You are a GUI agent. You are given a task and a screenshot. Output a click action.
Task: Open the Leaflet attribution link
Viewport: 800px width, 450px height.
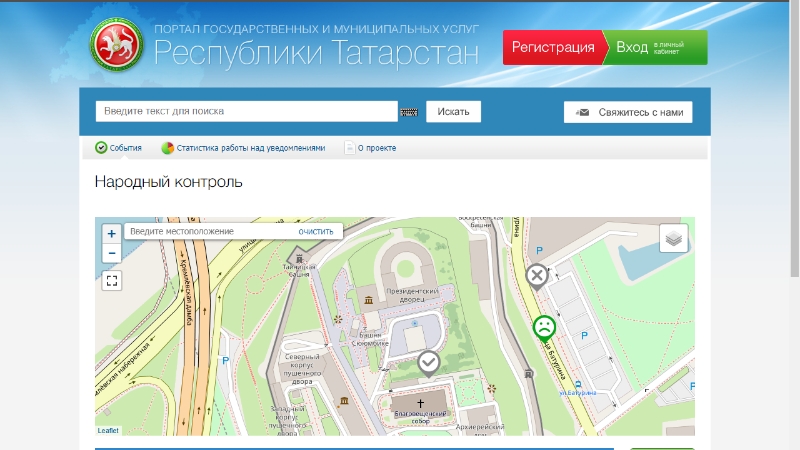coord(107,430)
